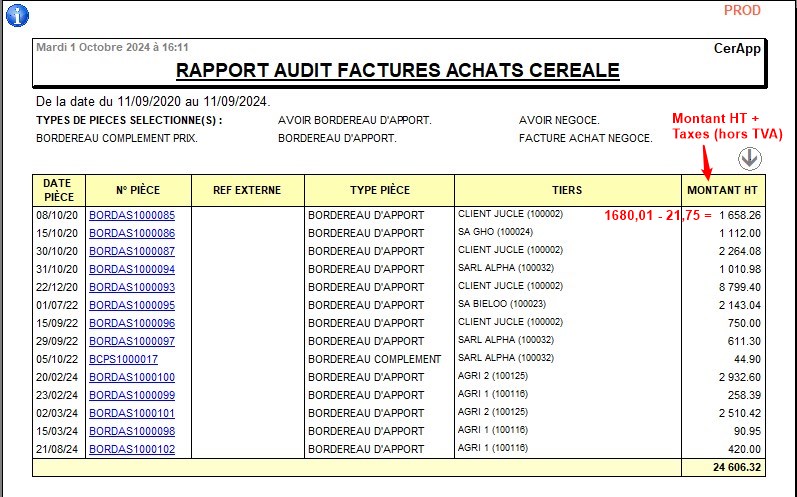Open piece link BORDAS1000085

pyautogui.click(x=131, y=215)
